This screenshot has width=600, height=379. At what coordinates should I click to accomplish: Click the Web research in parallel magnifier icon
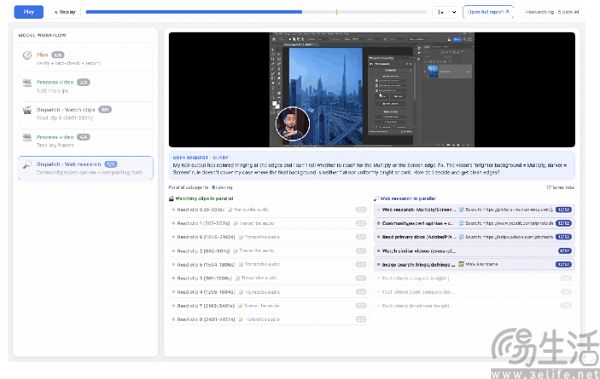click(376, 198)
